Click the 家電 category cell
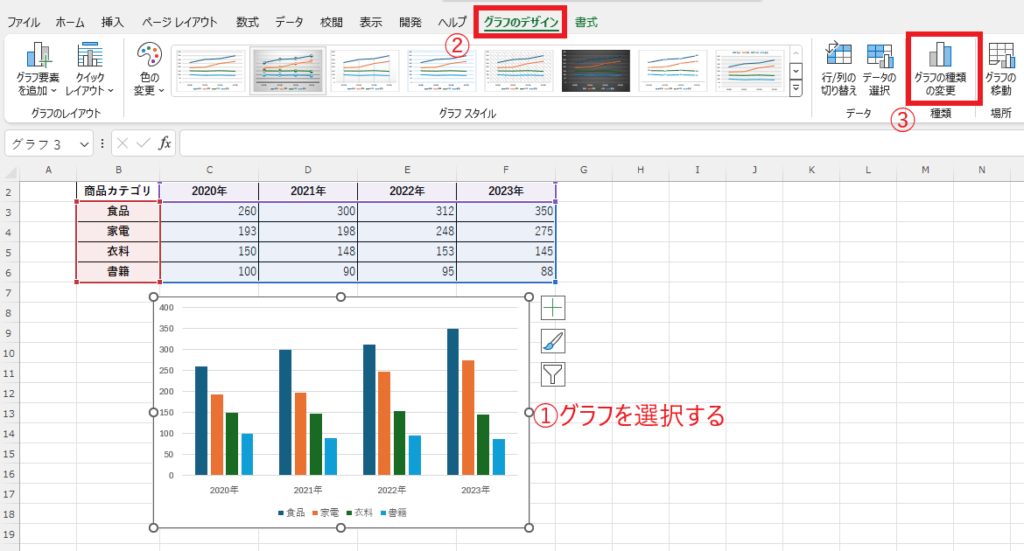 point(118,231)
